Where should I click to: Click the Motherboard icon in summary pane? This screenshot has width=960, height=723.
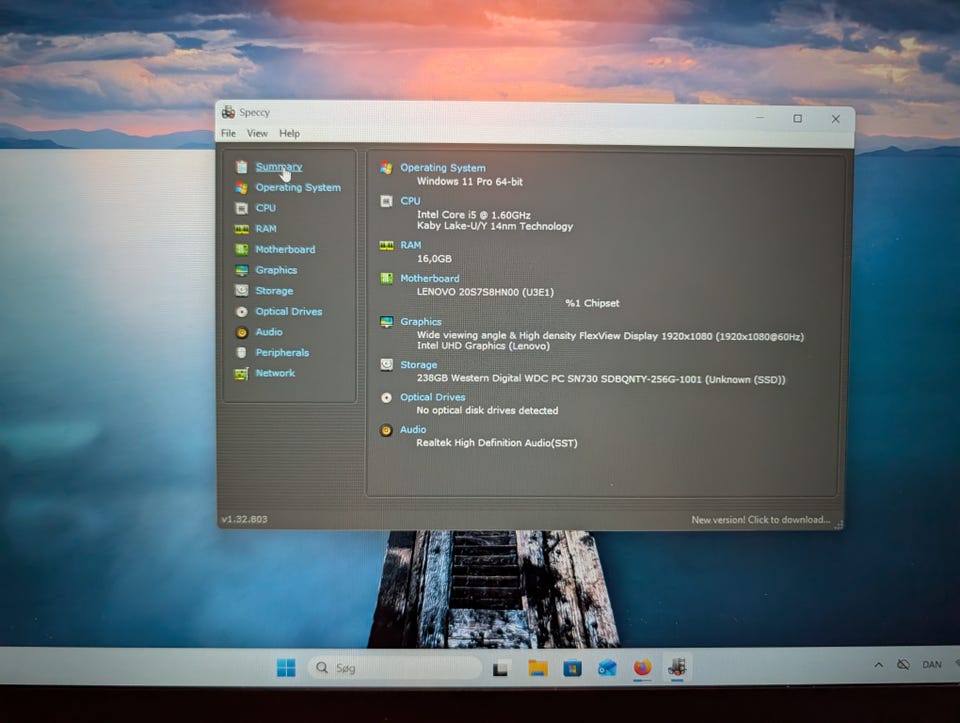[x=386, y=279]
